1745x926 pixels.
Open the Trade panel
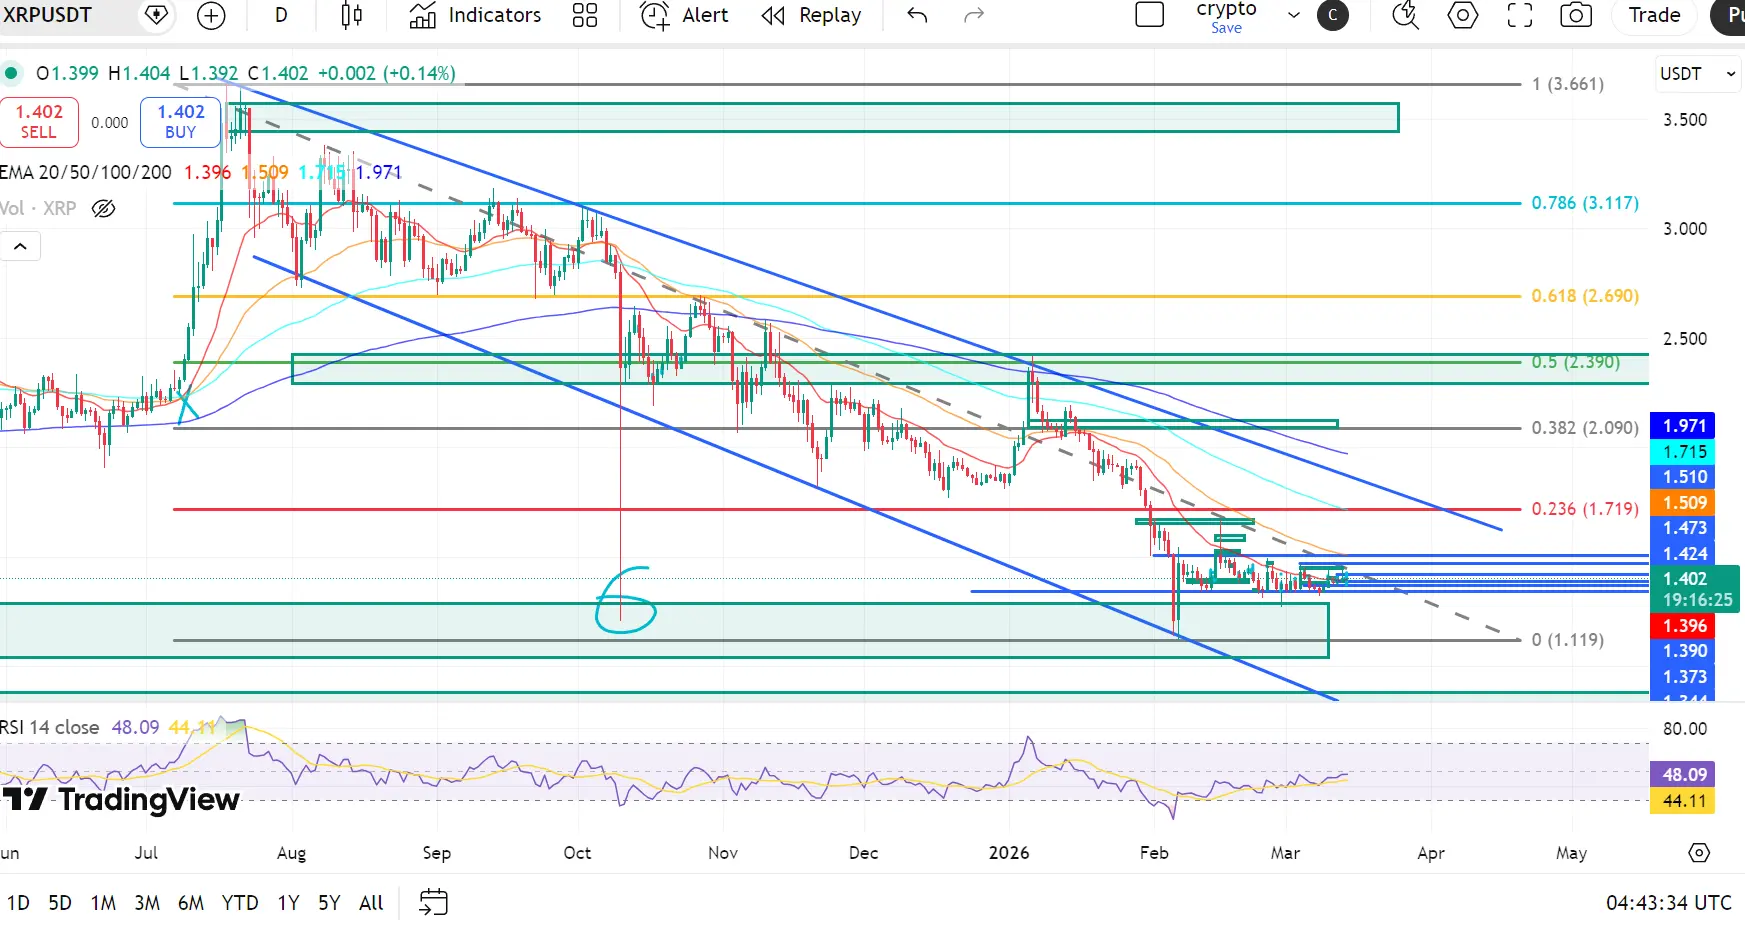(1654, 15)
